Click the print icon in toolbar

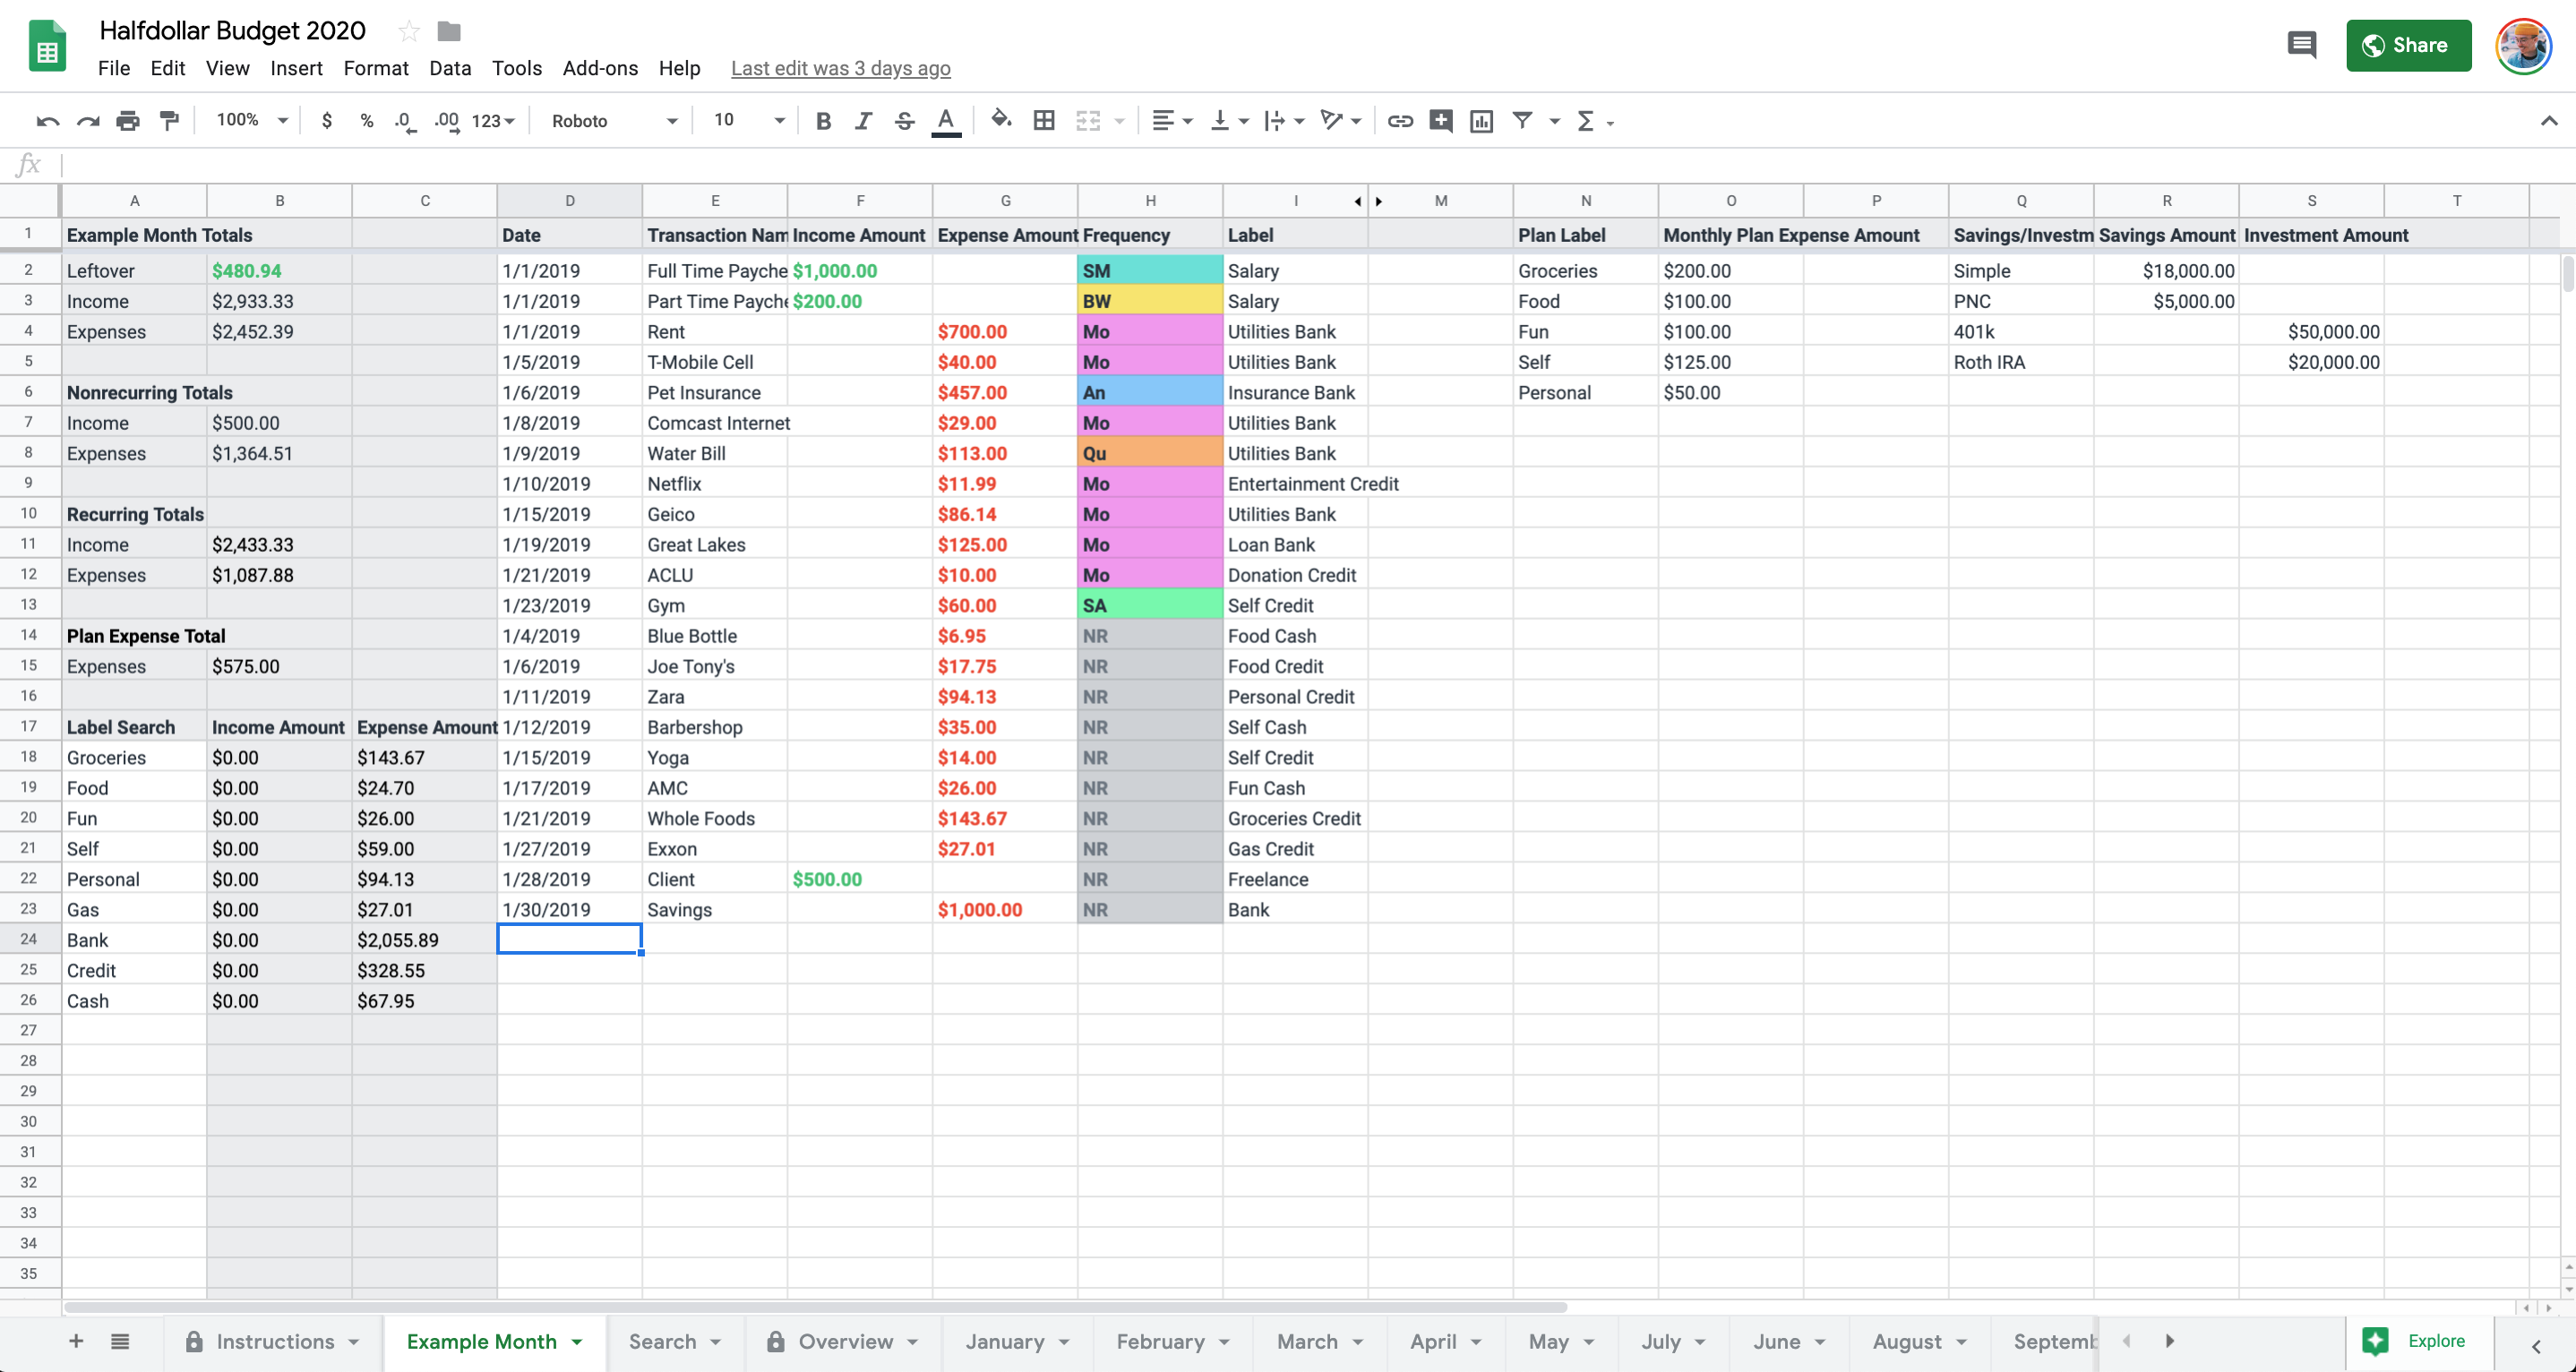pos(128,121)
